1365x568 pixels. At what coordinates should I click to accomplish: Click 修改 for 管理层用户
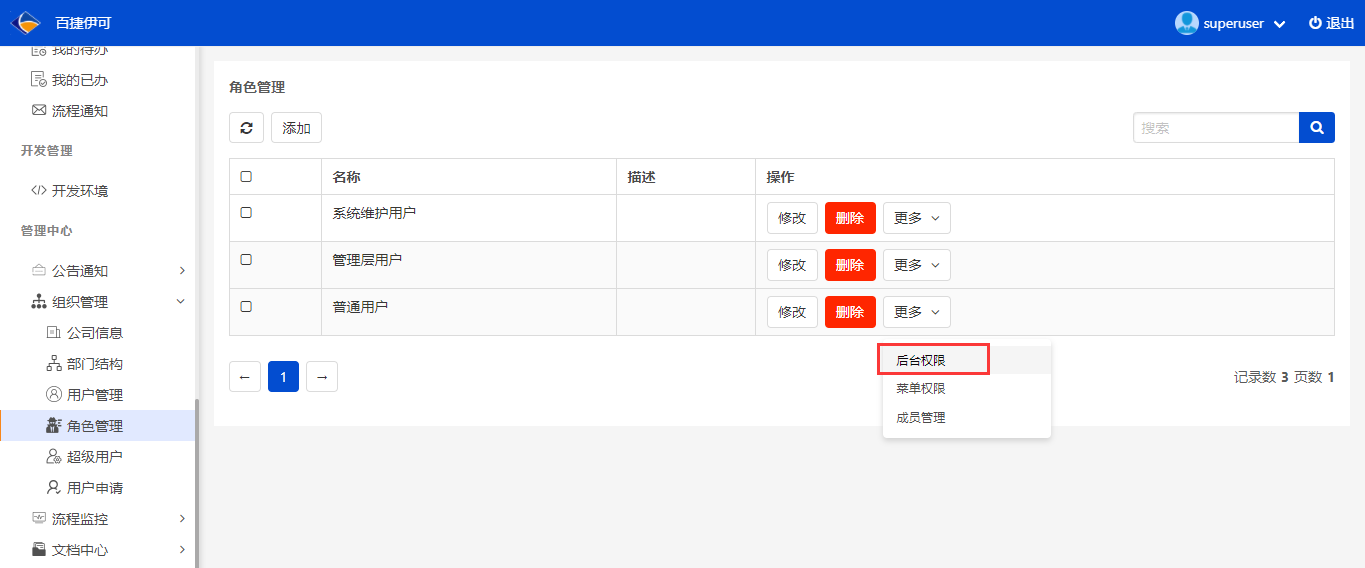[792, 265]
